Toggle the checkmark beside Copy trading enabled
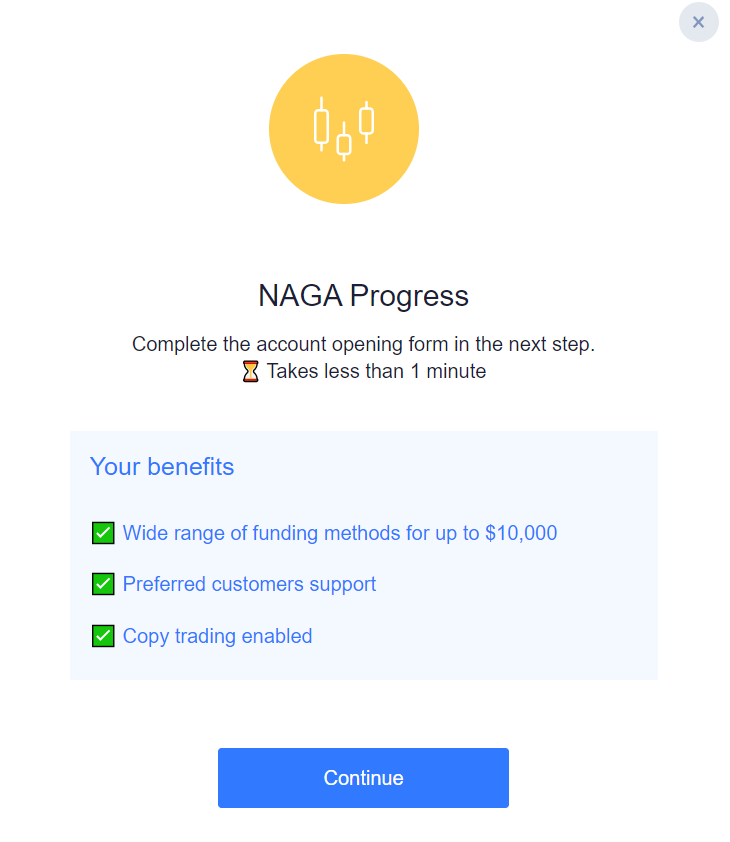Image resolution: width=730 pixels, height=842 pixels. 103,636
